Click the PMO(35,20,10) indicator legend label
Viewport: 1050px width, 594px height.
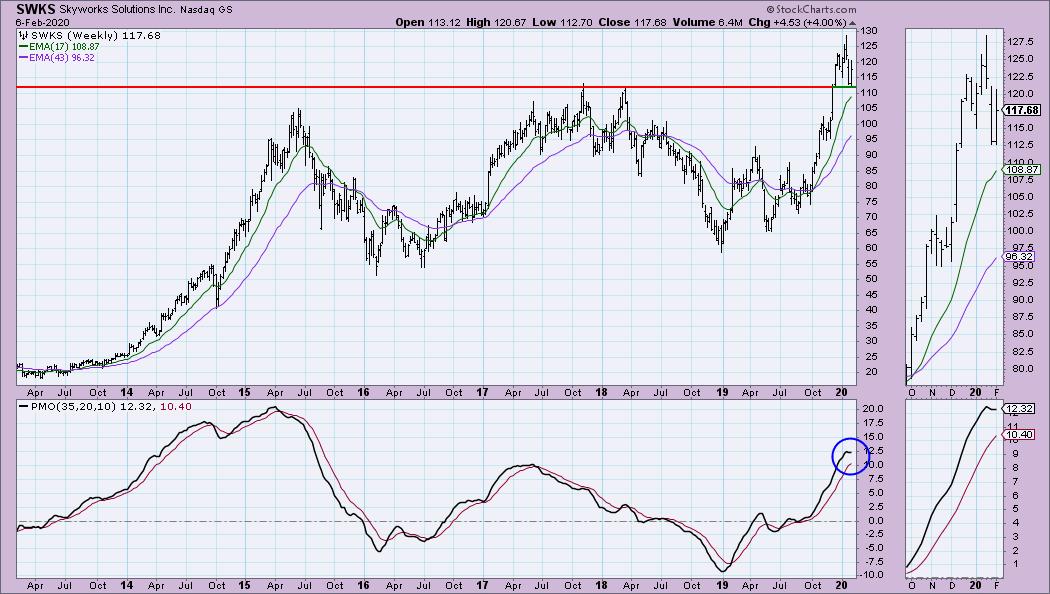[74, 406]
